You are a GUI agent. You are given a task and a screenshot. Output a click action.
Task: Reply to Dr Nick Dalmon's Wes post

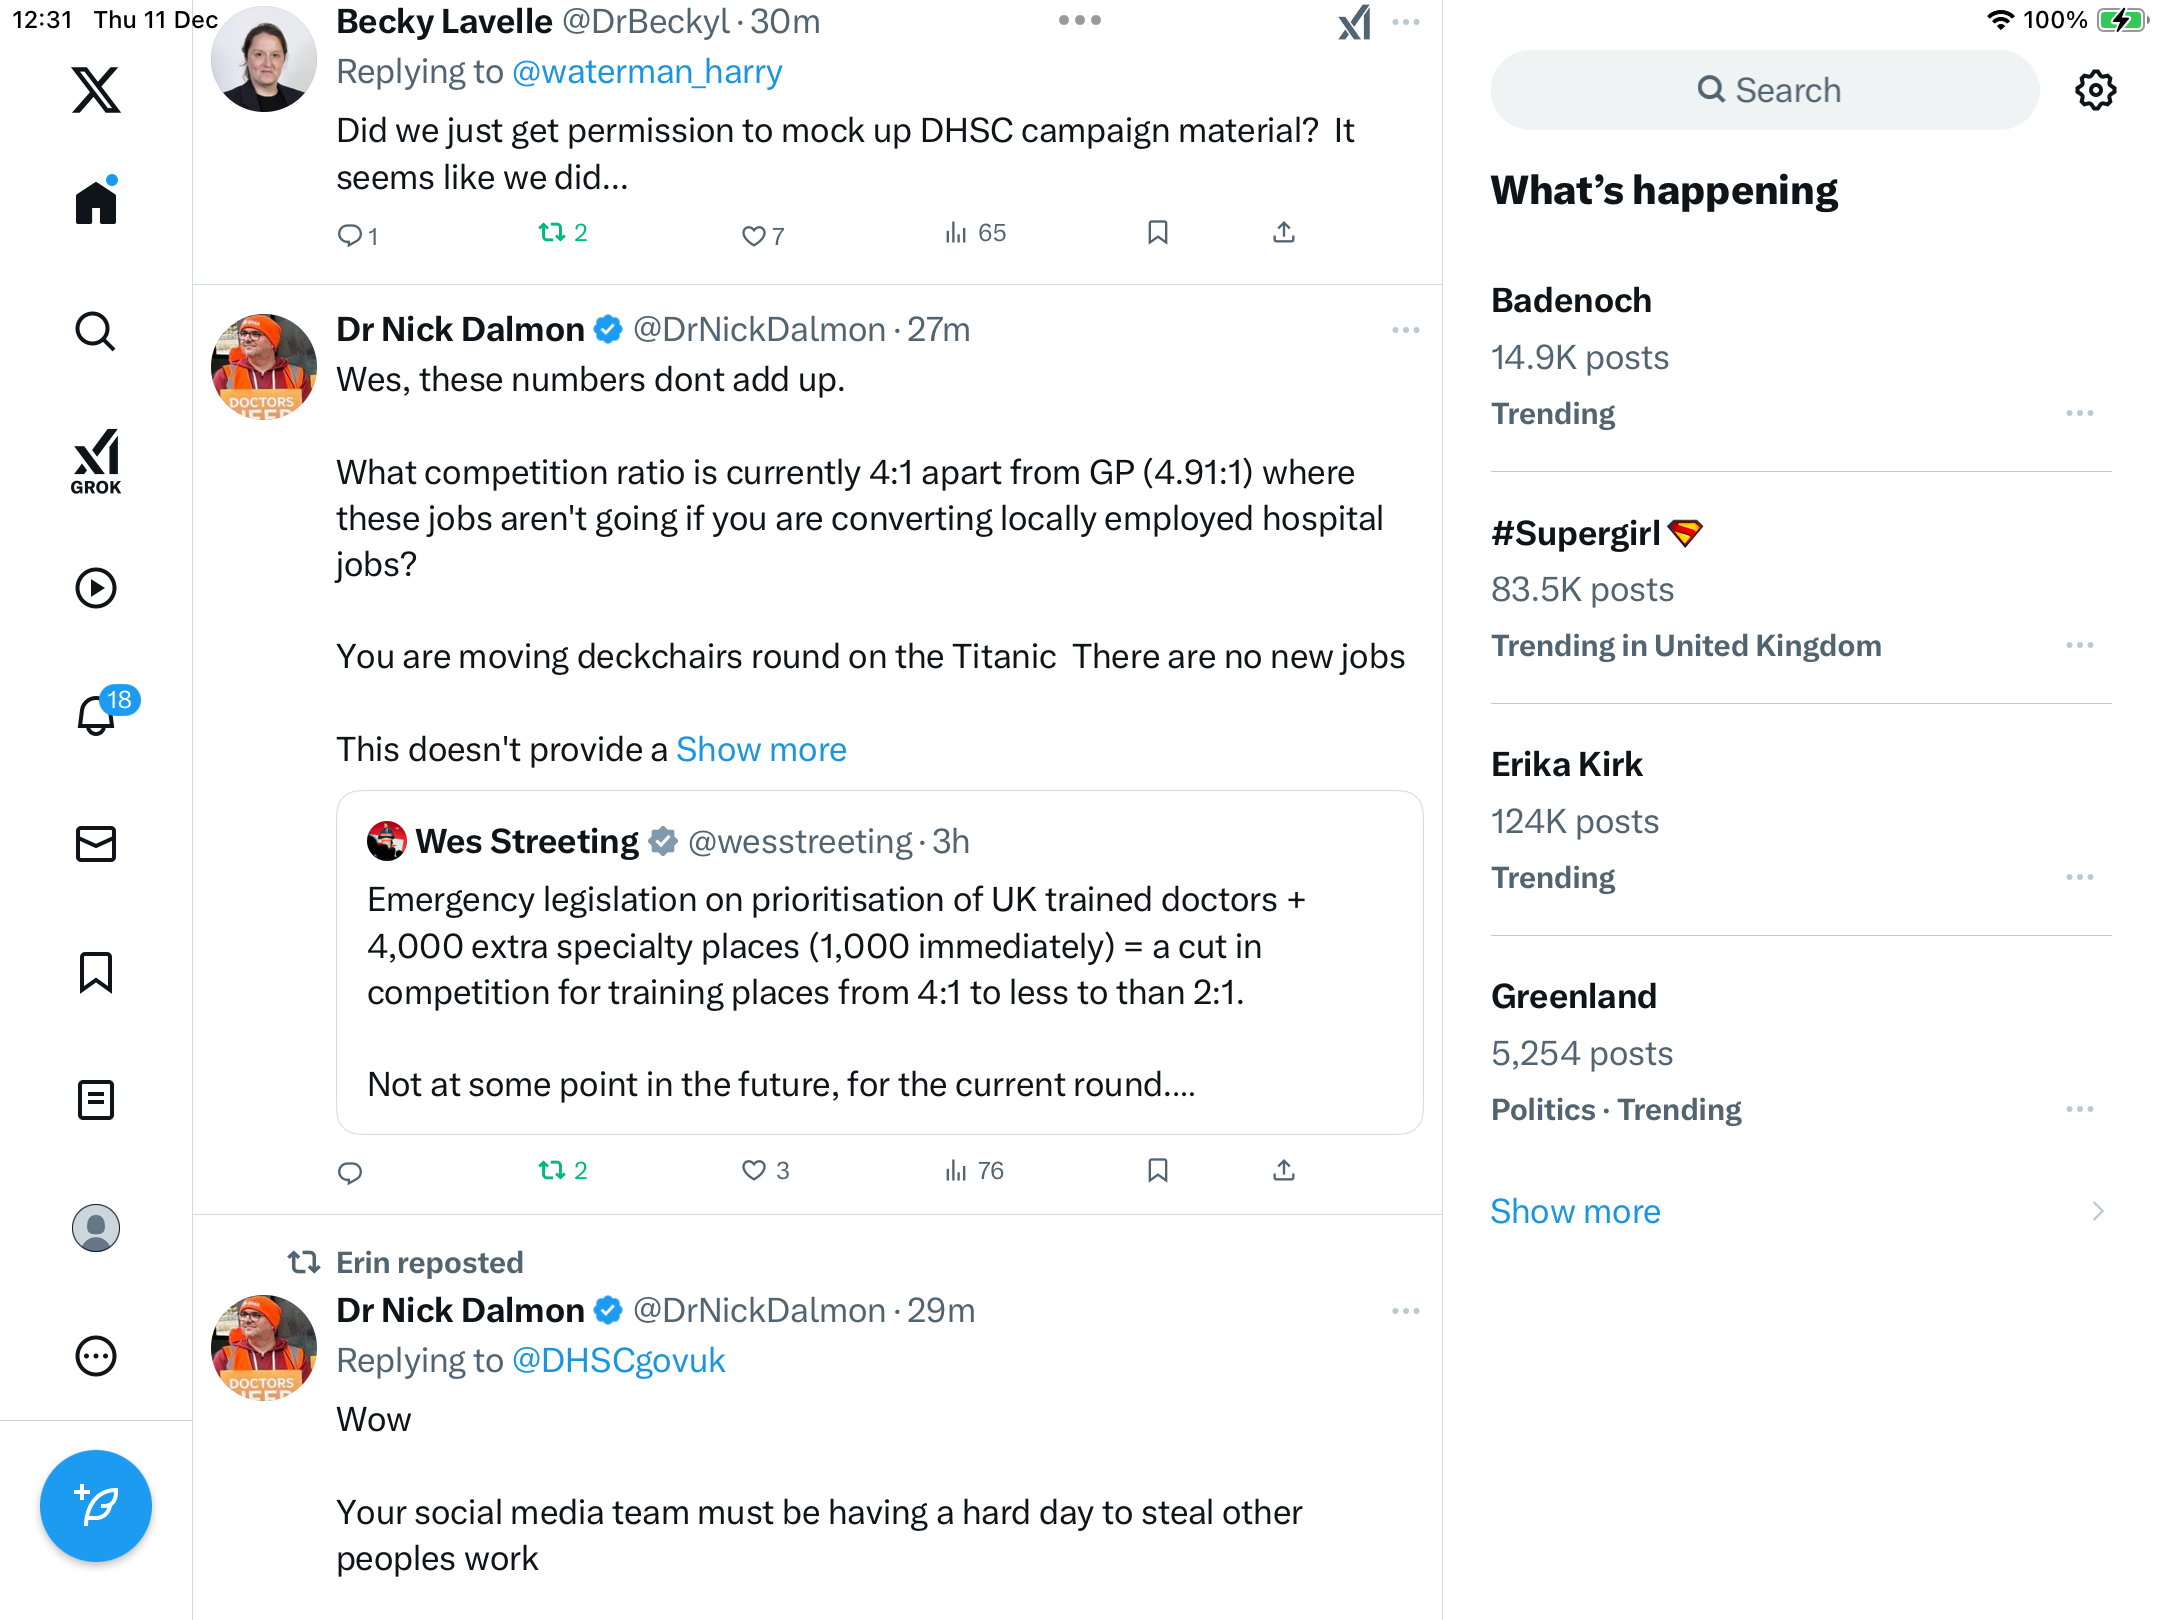point(350,1172)
